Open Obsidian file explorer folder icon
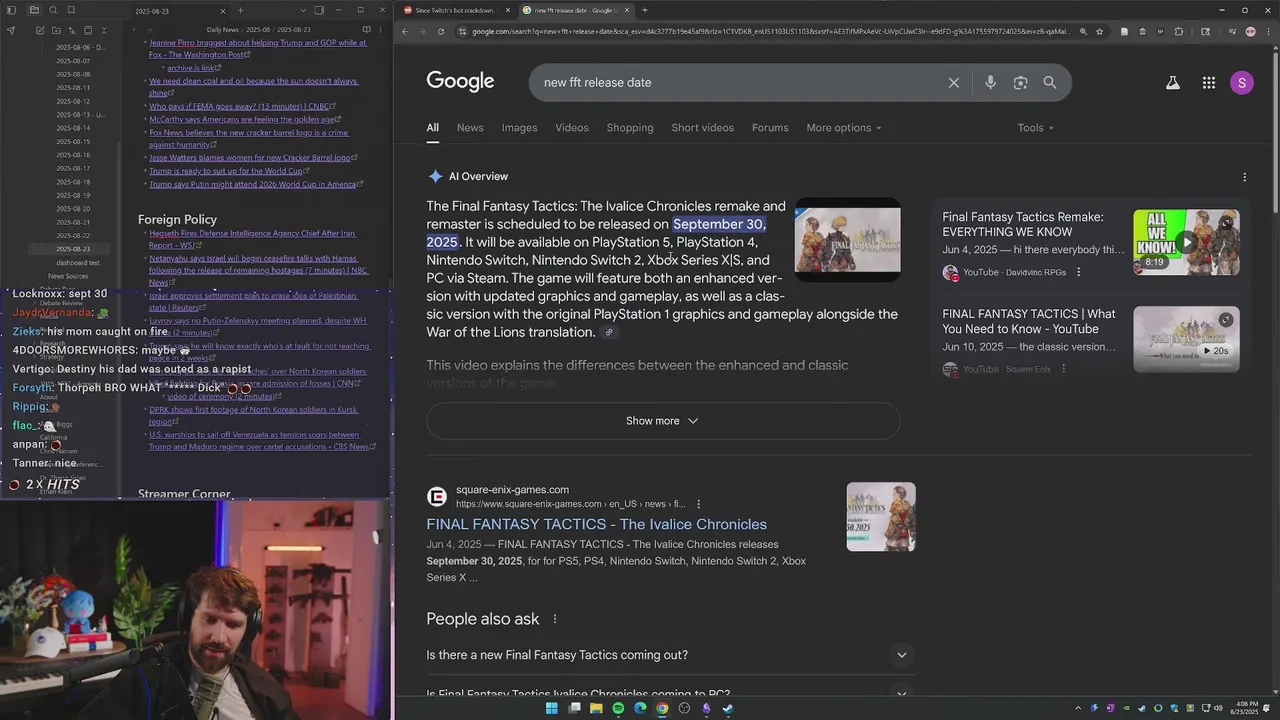Viewport: 1280px width, 720px height. point(33,10)
